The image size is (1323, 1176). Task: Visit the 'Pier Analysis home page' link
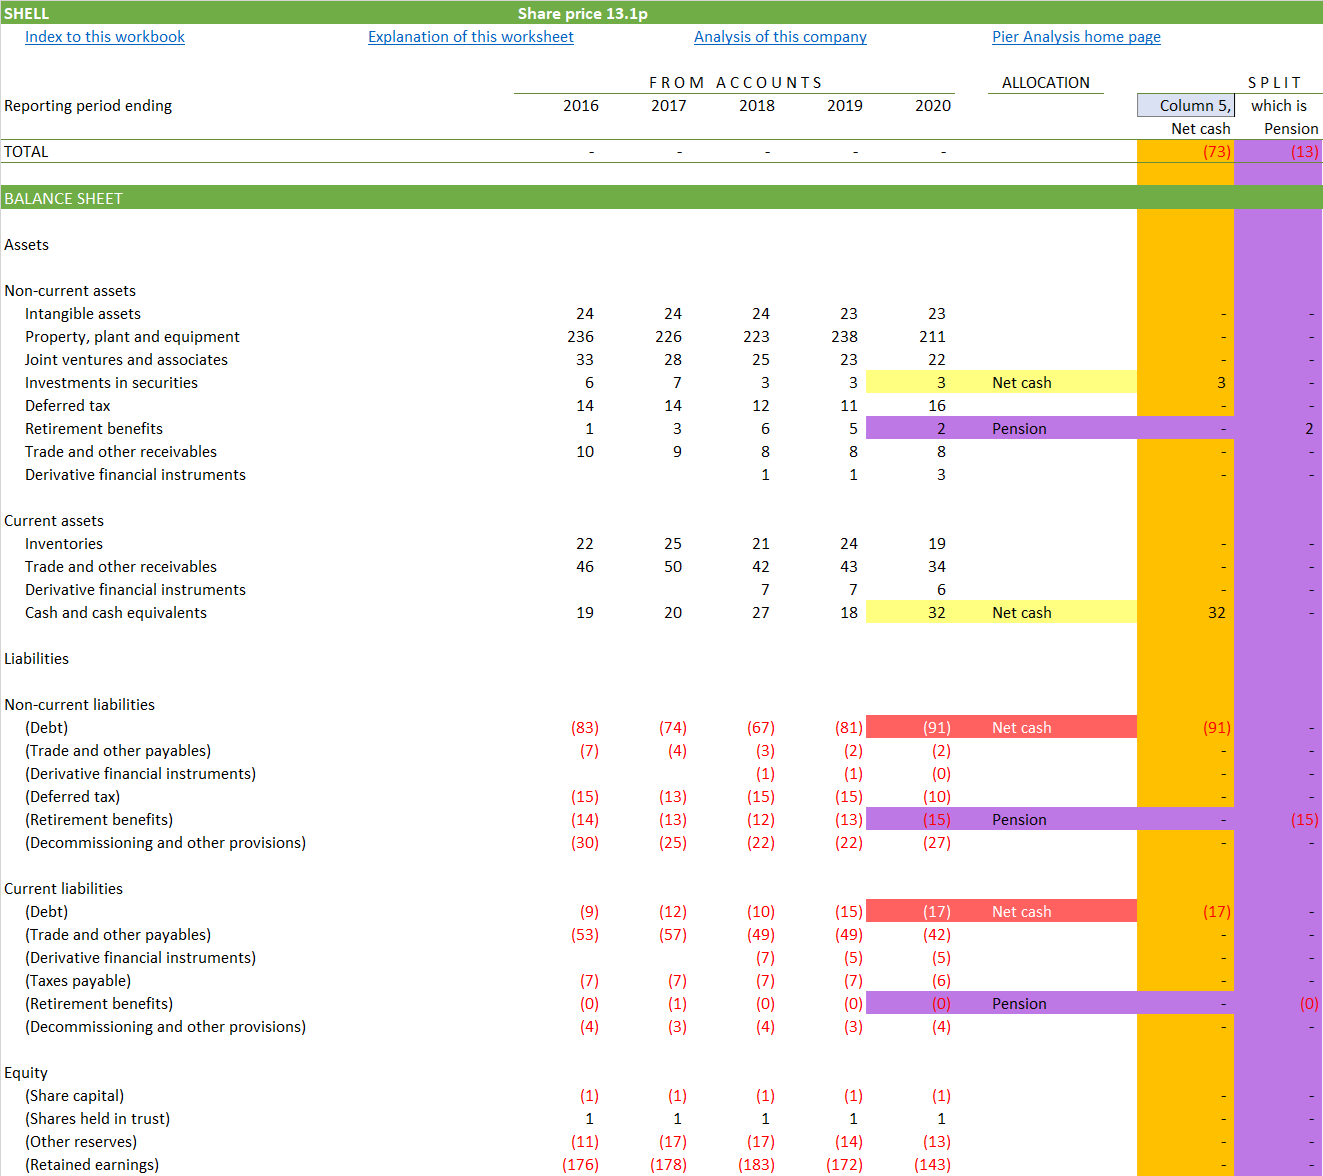point(1076,37)
